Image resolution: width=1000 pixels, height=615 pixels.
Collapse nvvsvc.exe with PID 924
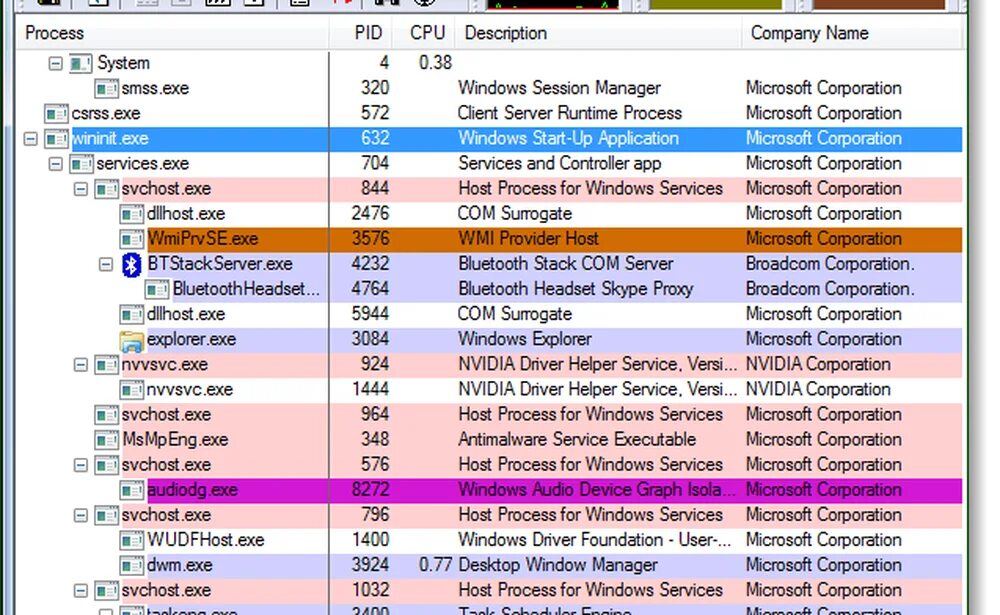click(80, 365)
